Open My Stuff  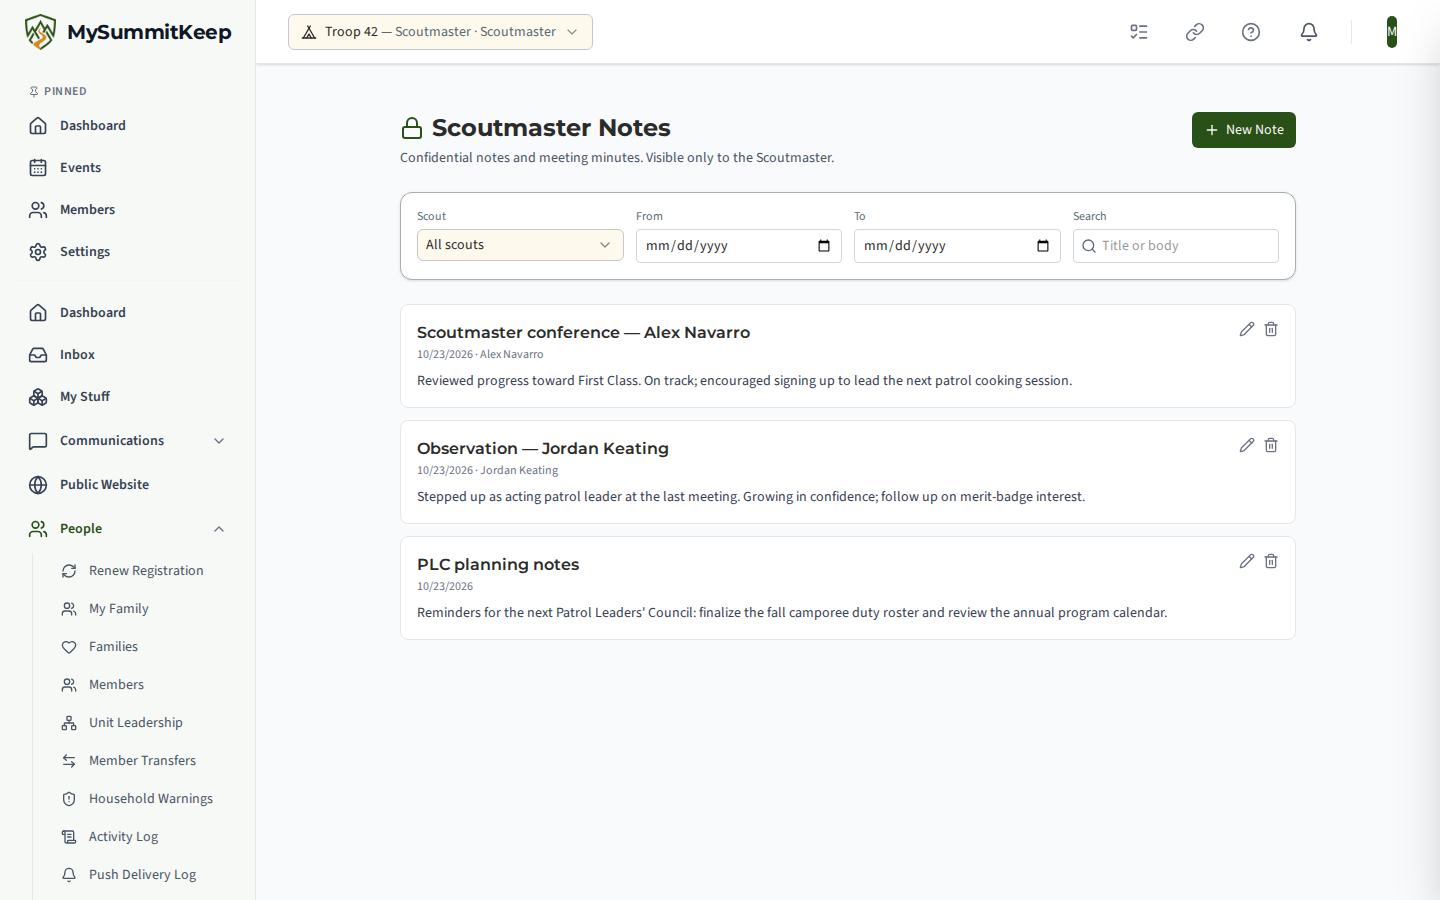pos(128,397)
